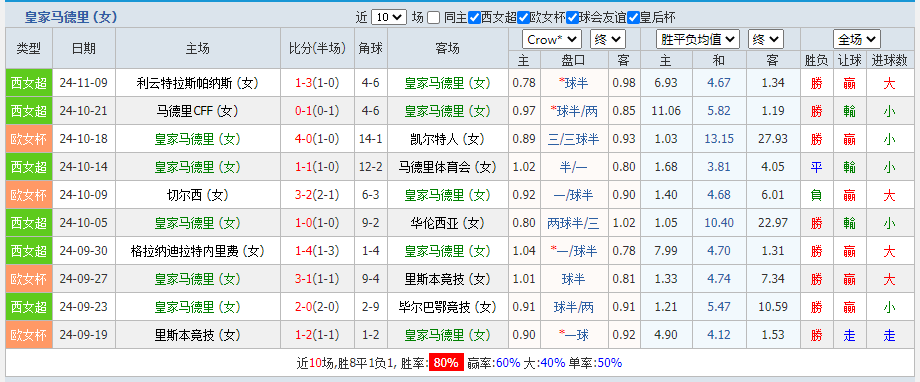The image size is (920, 382).
Task: Click the 皇家马德里 (女) team title
Action: point(71,18)
